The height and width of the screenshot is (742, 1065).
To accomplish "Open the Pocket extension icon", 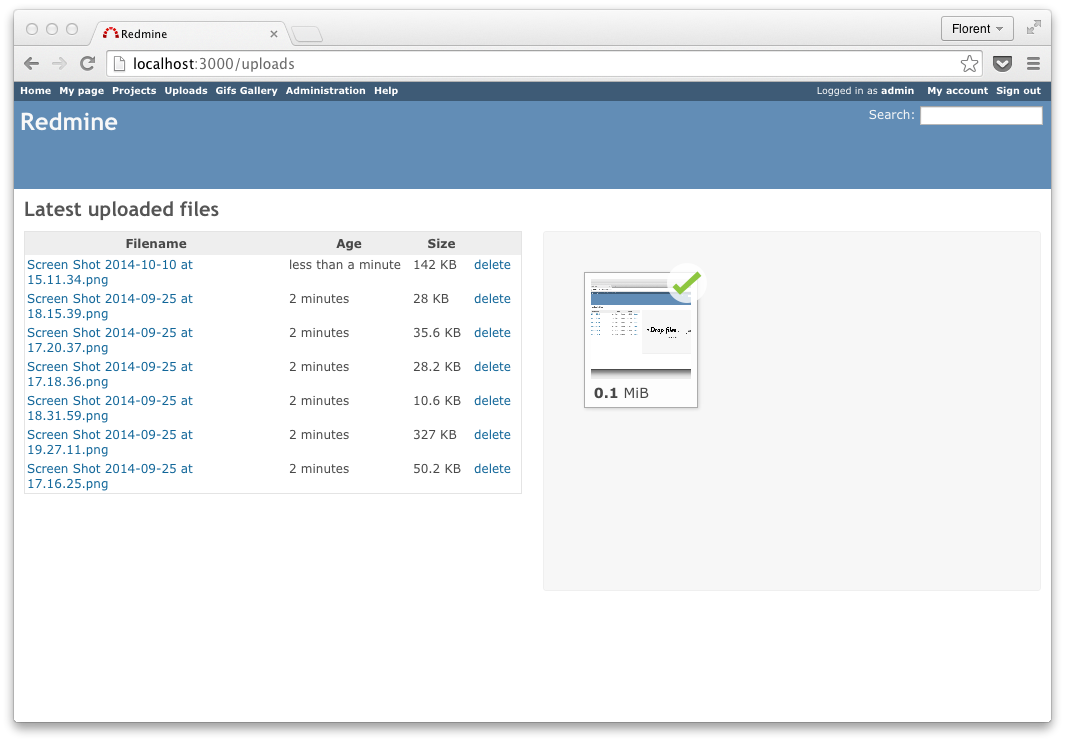I will [x=1003, y=63].
